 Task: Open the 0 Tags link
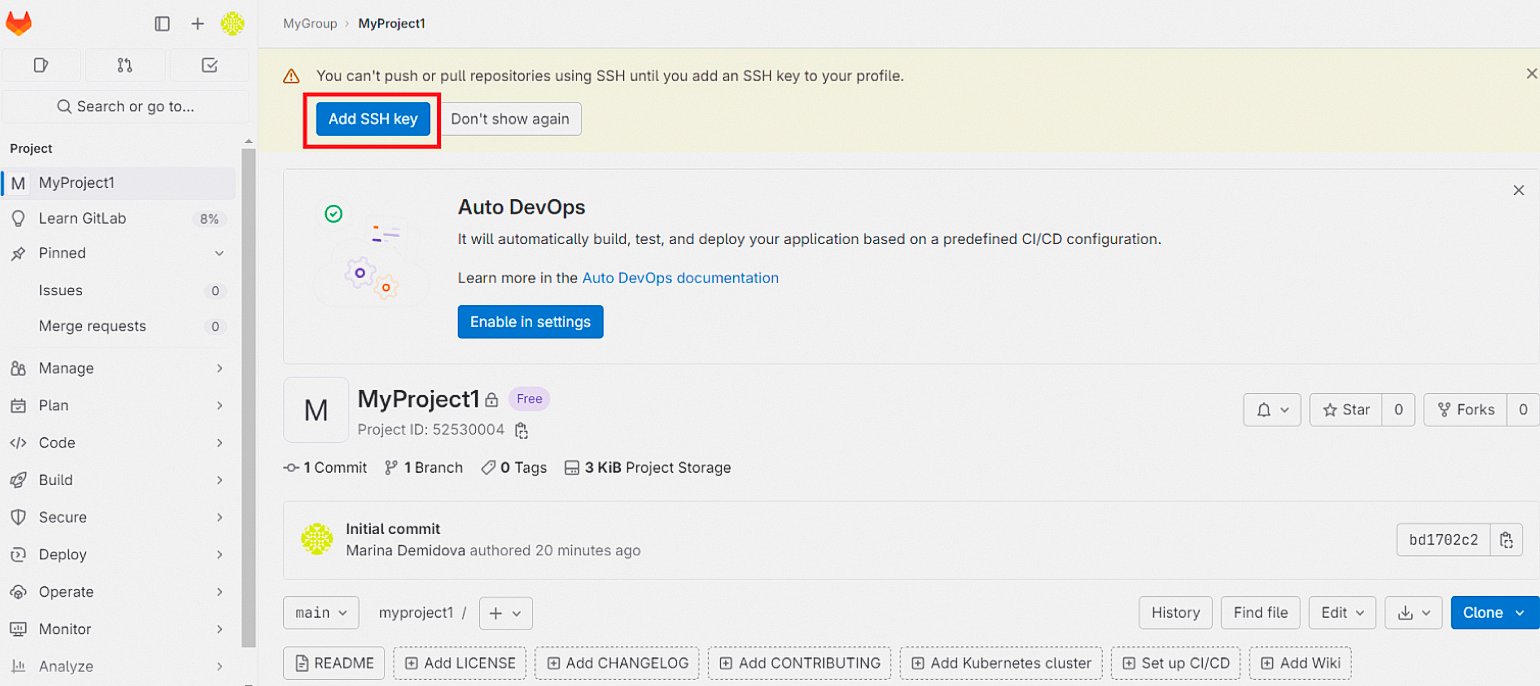[514, 468]
